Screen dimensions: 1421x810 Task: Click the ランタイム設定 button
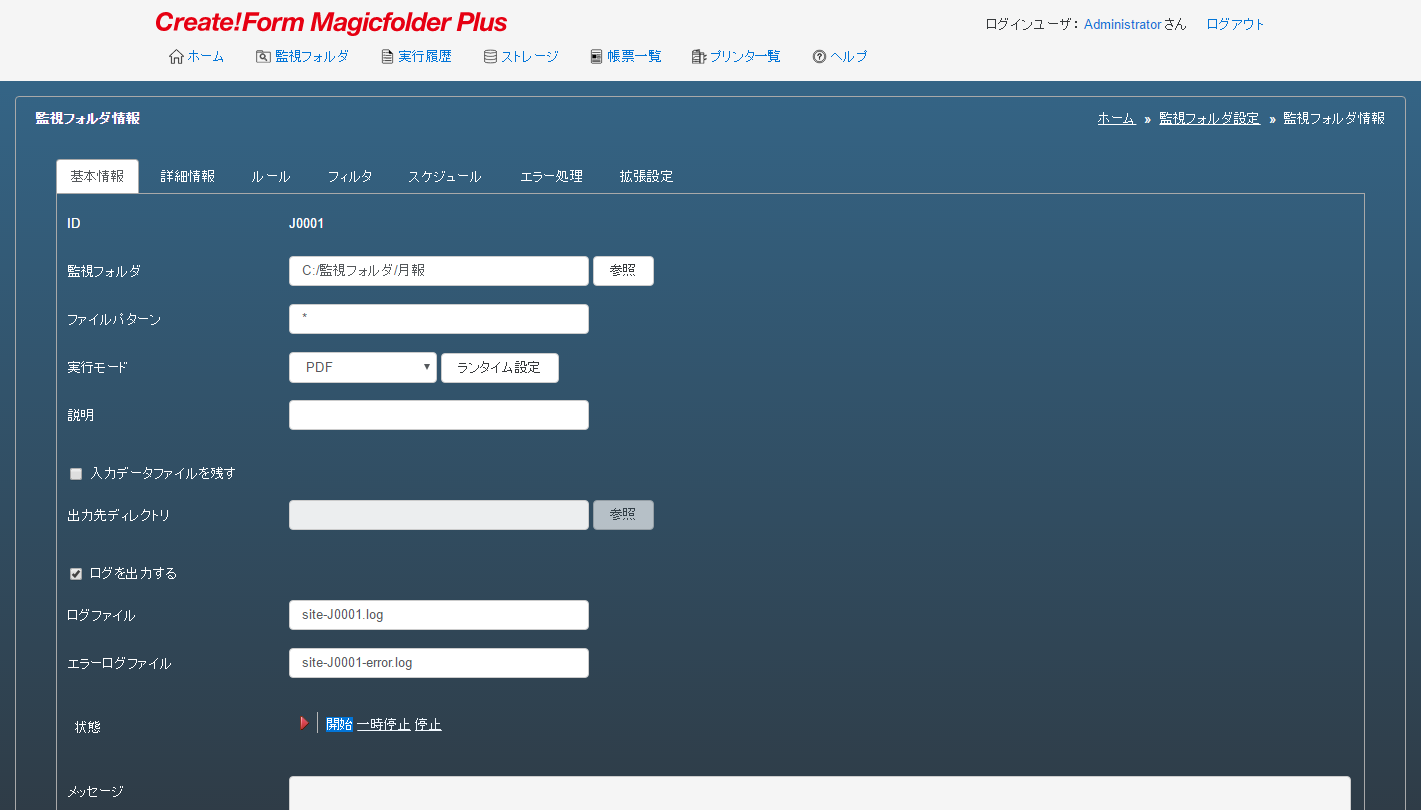coord(499,367)
